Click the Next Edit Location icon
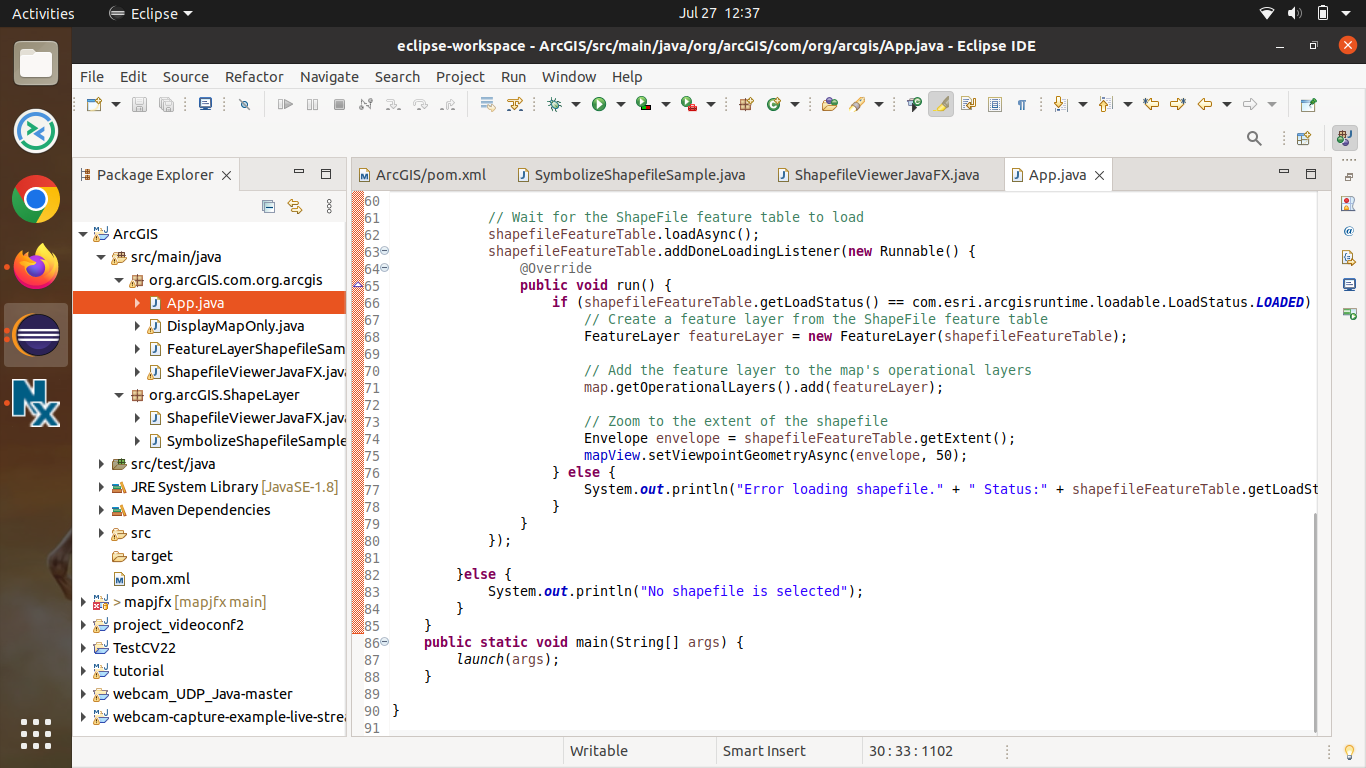Screen dimensions: 1366x768 click(x=1178, y=104)
